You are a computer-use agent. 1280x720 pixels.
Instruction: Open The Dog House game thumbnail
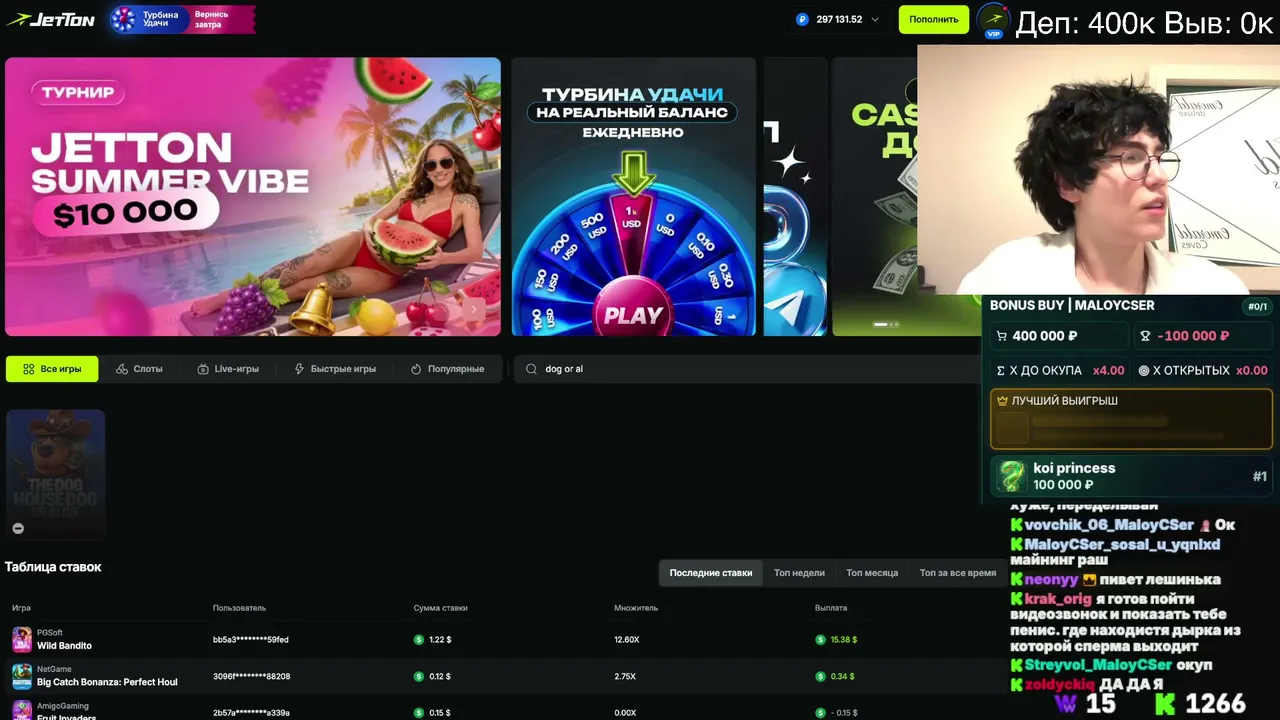coord(56,474)
